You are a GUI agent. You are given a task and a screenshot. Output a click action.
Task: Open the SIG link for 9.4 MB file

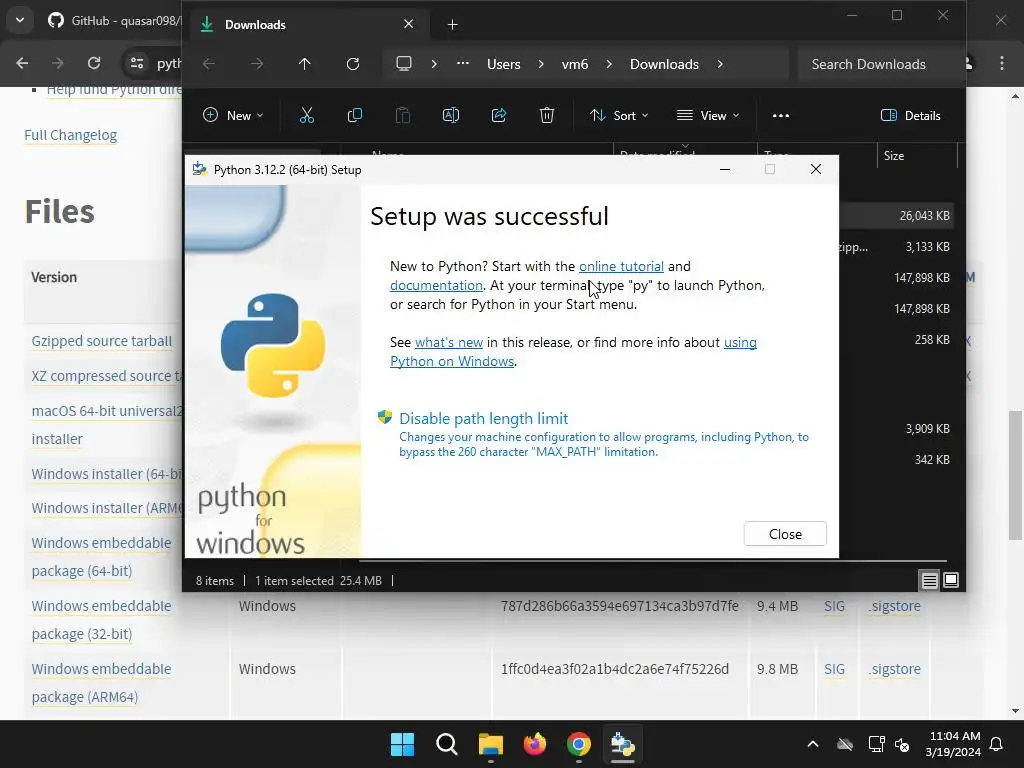click(x=834, y=606)
